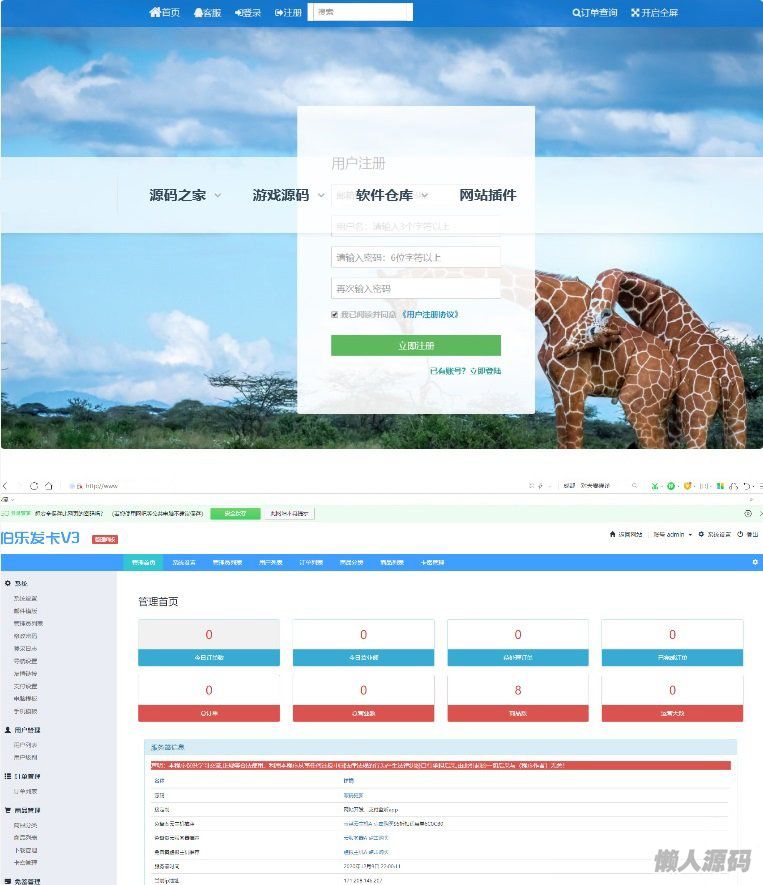This screenshot has width=763, height=885.
Task: Open the 登录 login link
Action: pos(248,12)
